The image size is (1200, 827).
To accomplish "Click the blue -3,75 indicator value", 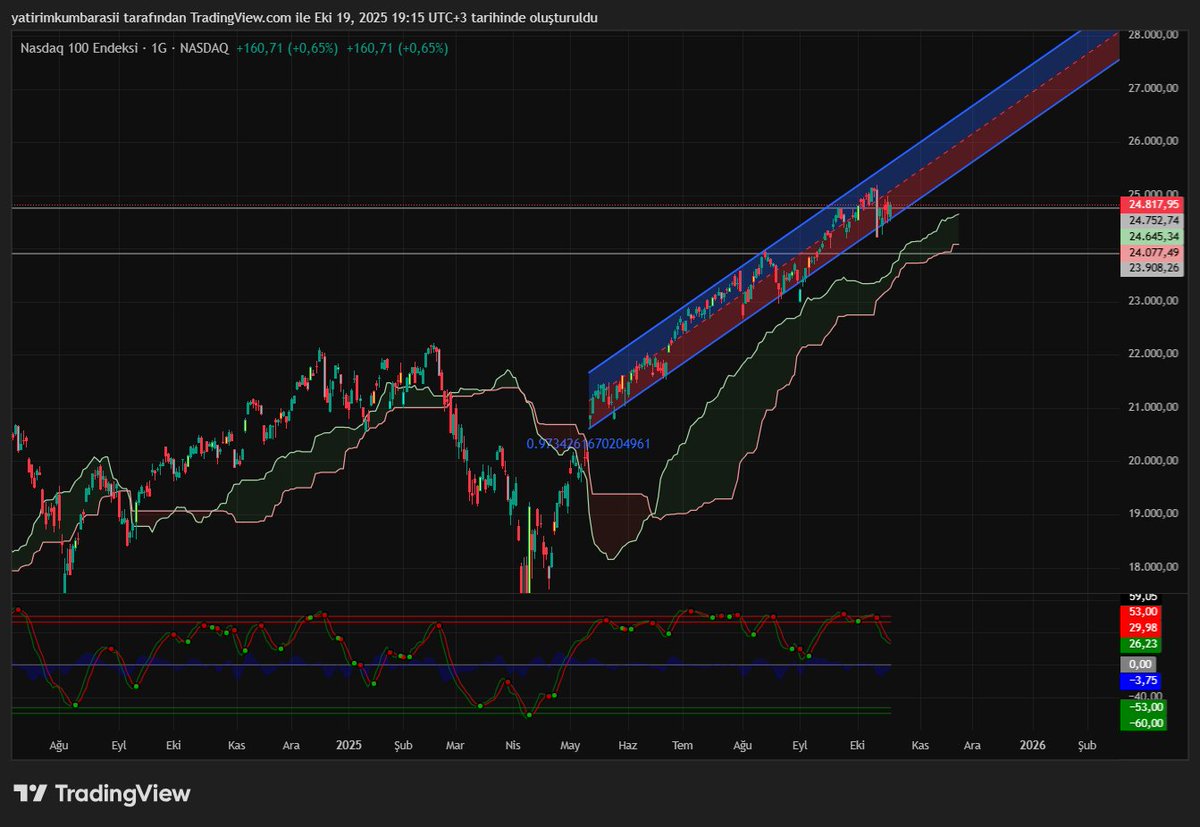I will (x=1143, y=680).
